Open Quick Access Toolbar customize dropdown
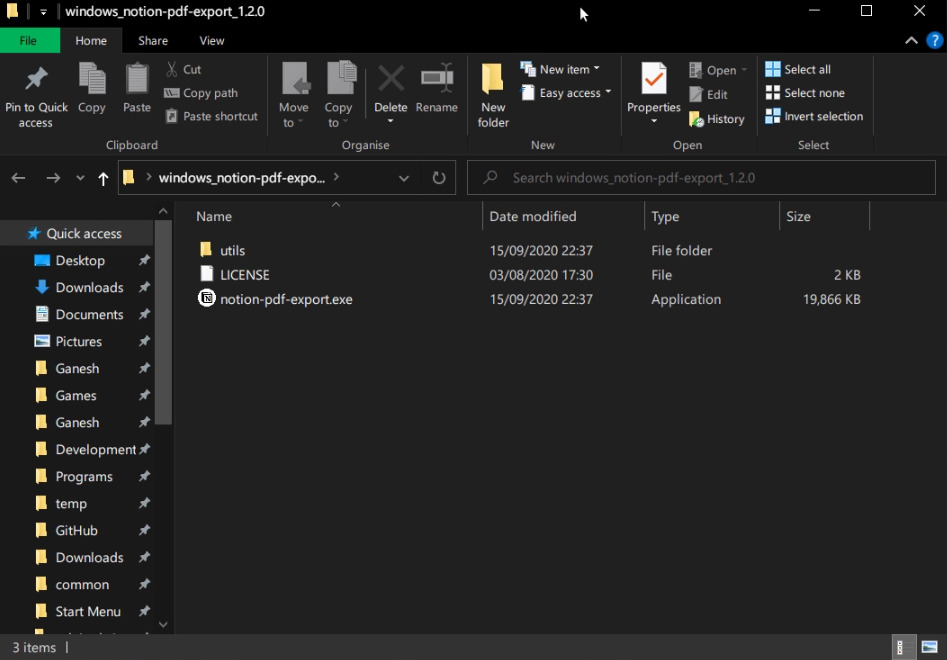 [43, 11]
